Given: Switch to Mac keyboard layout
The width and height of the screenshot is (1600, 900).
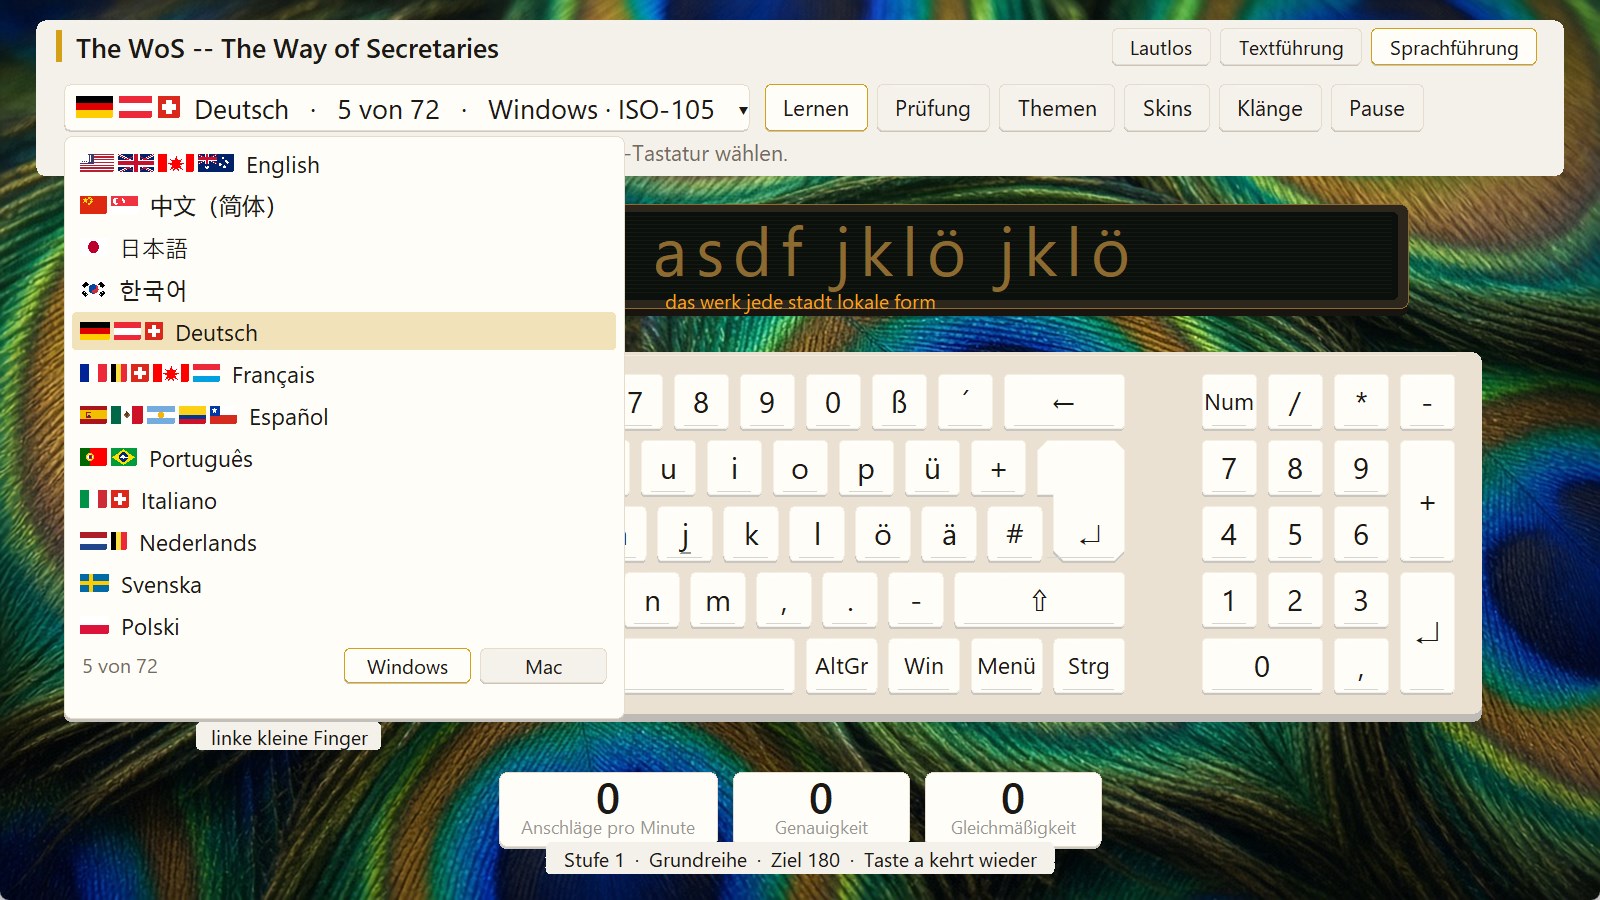Looking at the screenshot, I should click(x=543, y=666).
